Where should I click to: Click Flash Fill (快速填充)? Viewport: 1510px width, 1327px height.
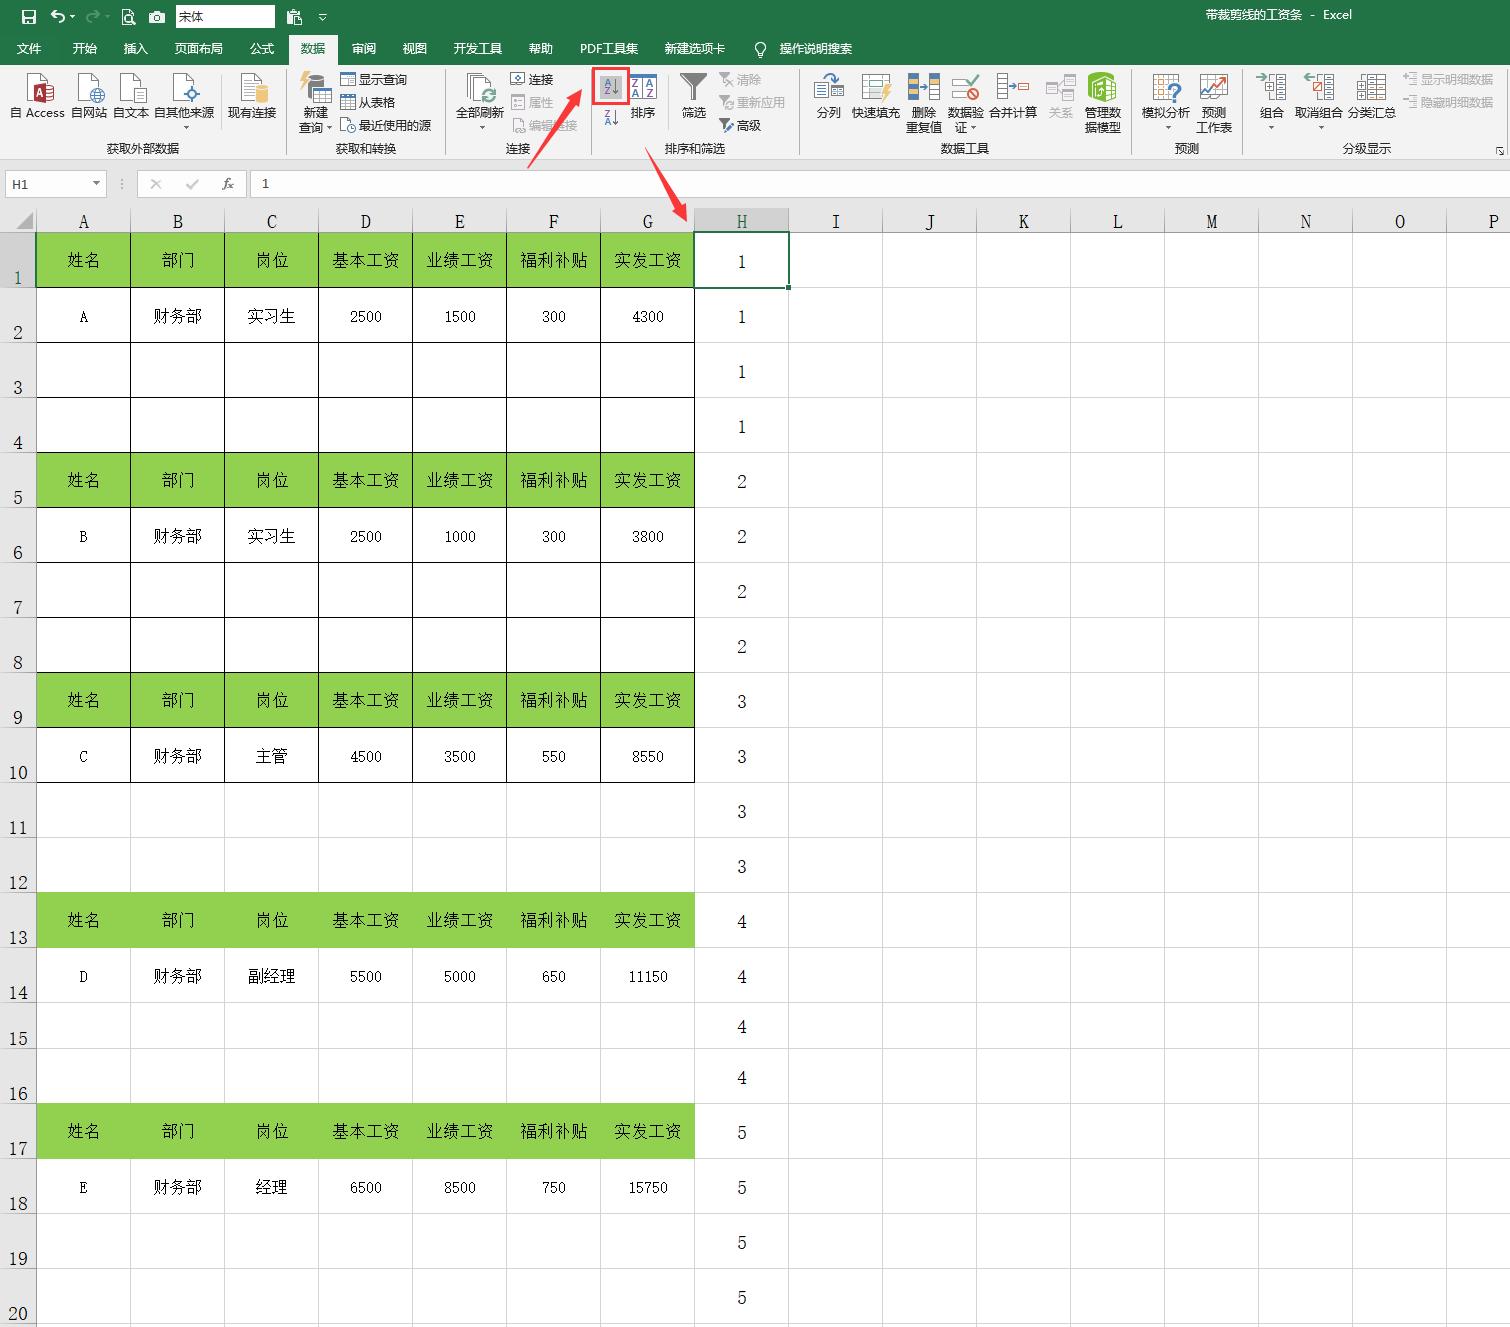click(x=876, y=97)
